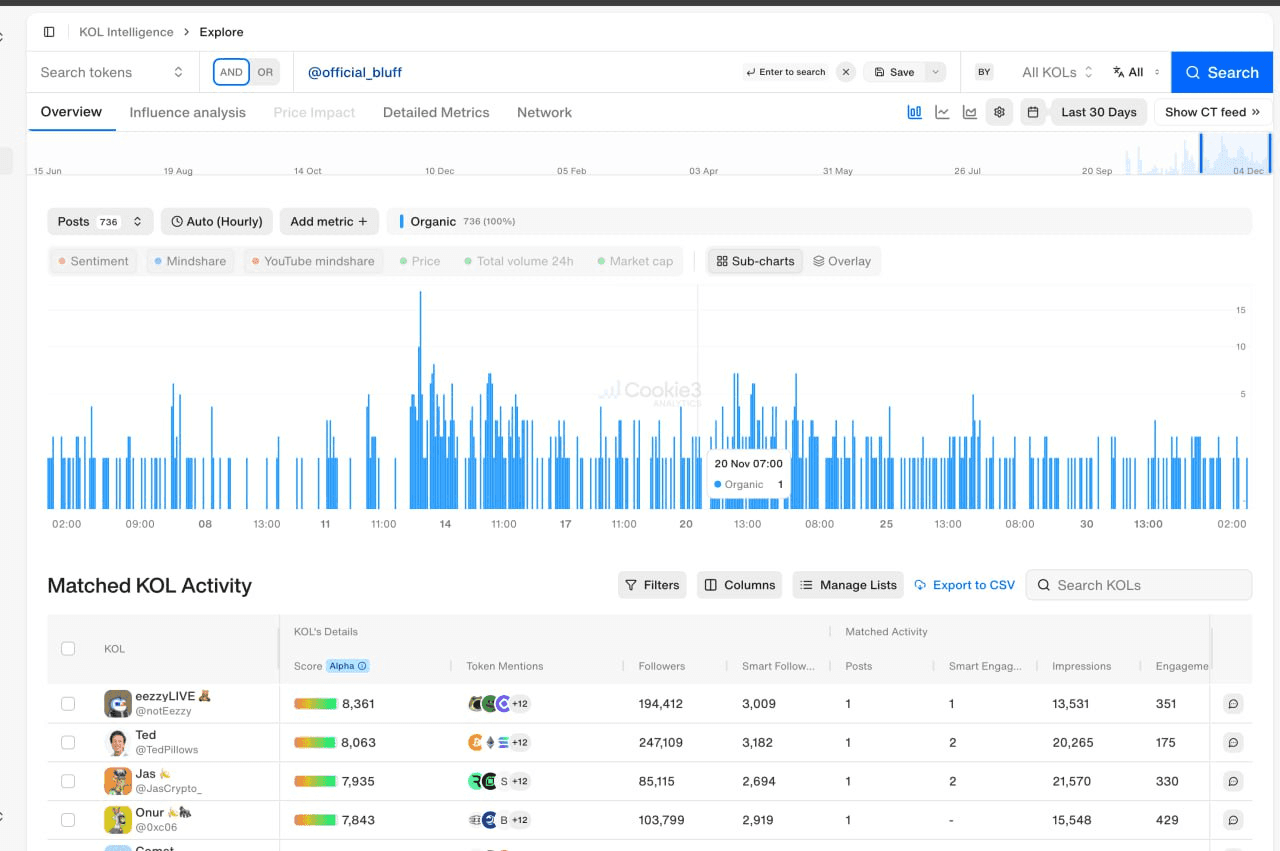Expand the Save options arrow
The width and height of the screenshot is (1280, 851).
(935, 72)
